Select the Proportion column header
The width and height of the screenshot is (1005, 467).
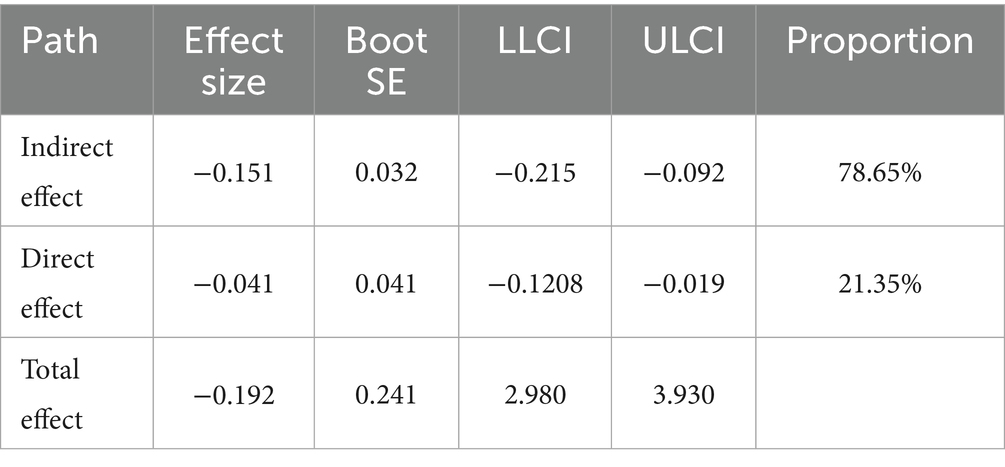879,41
